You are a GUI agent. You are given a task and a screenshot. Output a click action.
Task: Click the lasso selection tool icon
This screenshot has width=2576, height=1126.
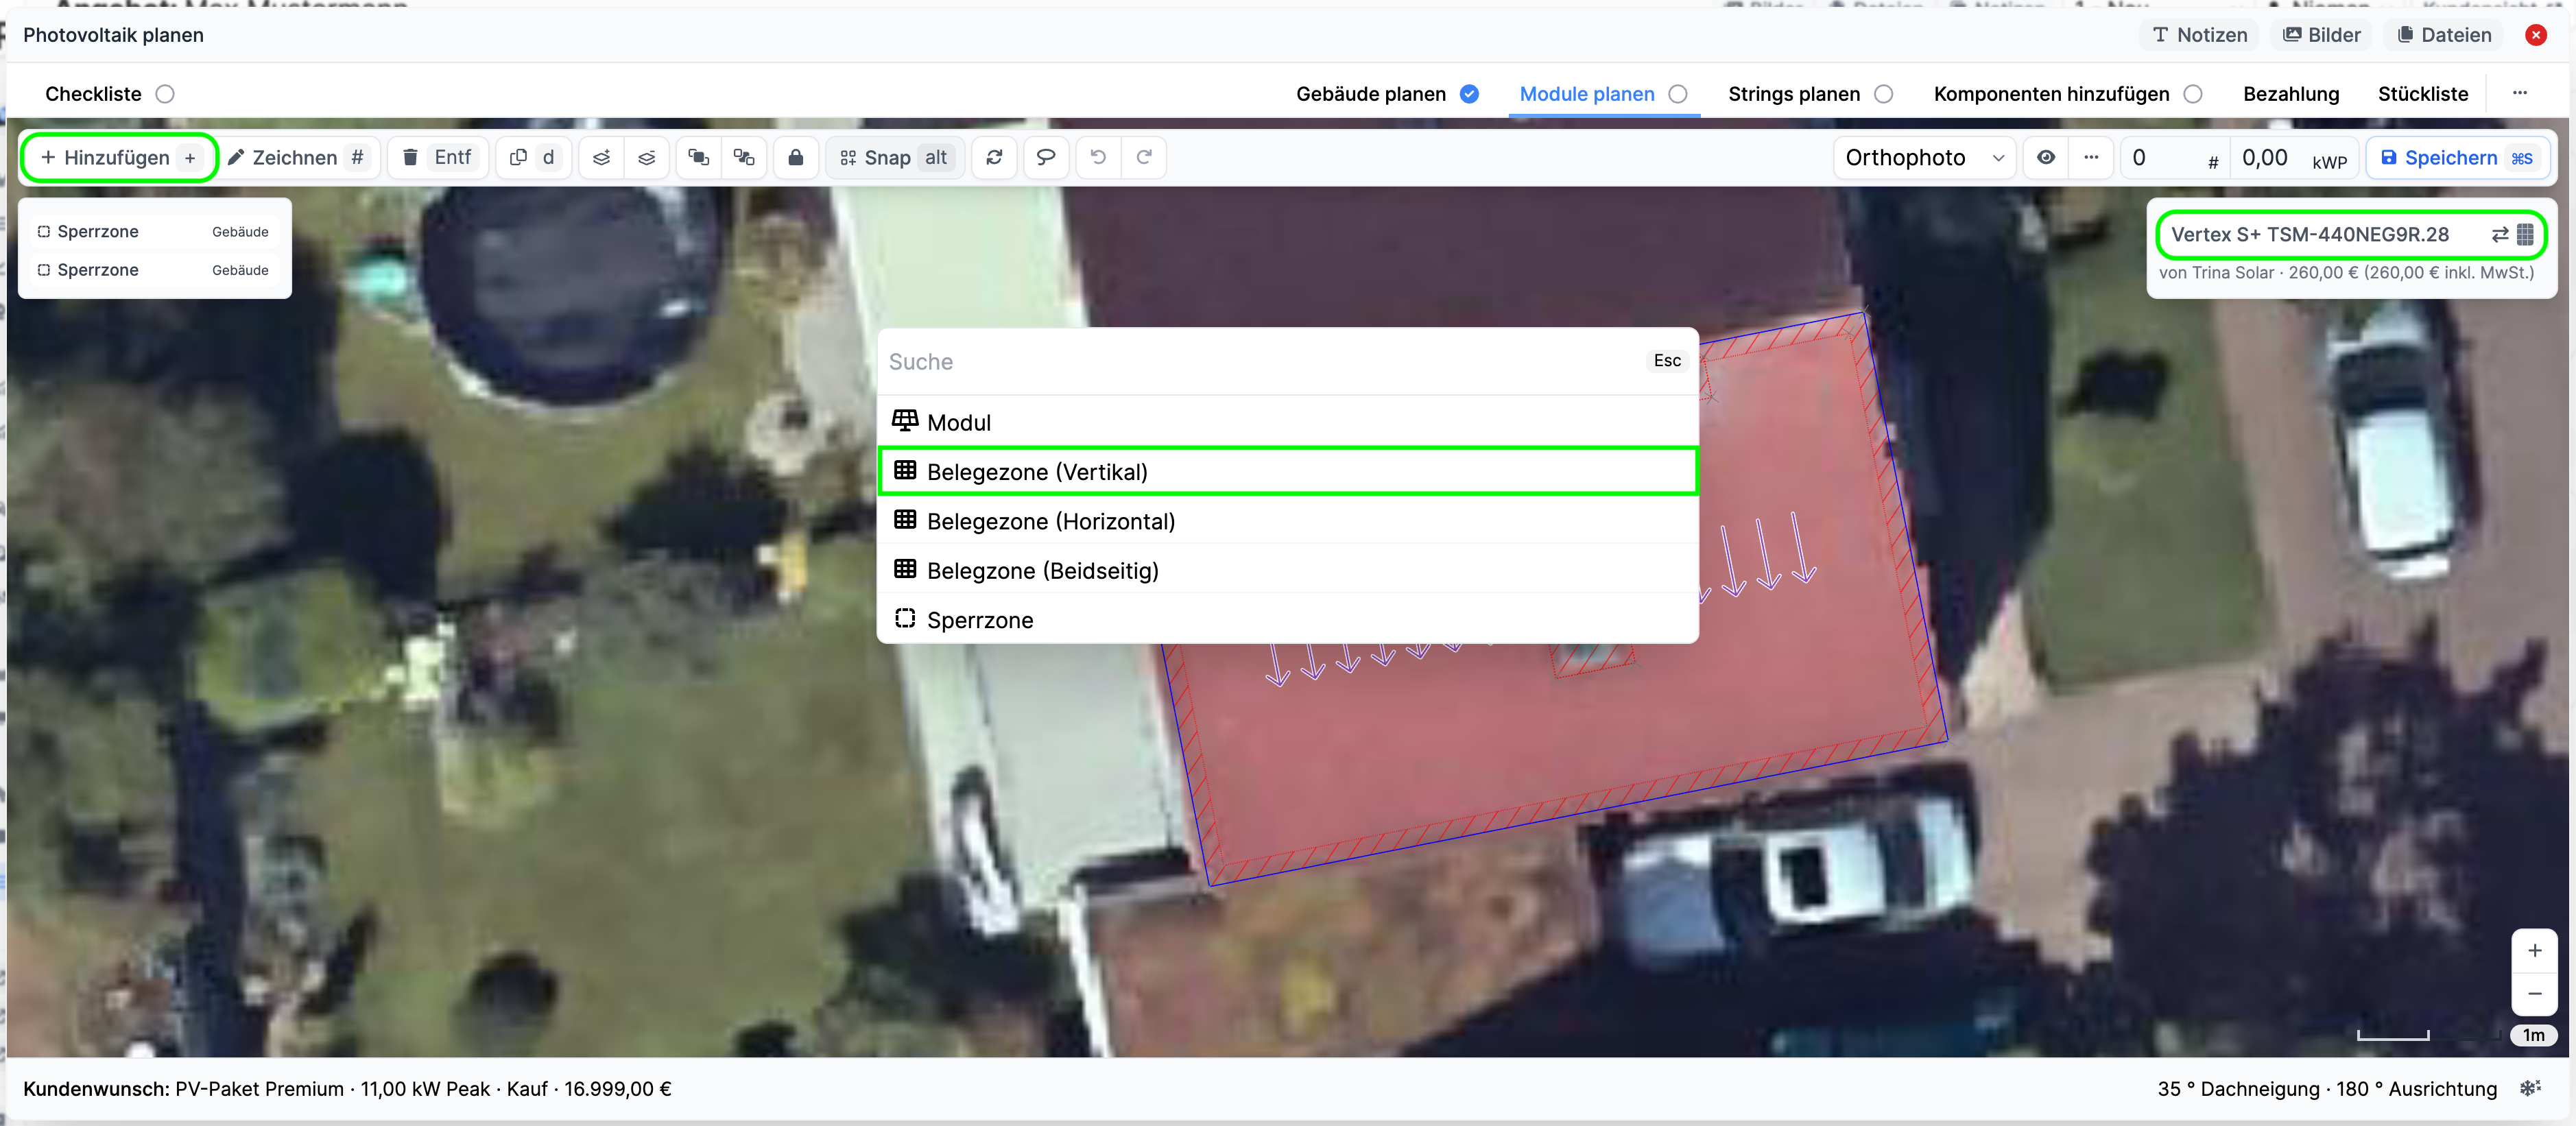coord(1045,158)
